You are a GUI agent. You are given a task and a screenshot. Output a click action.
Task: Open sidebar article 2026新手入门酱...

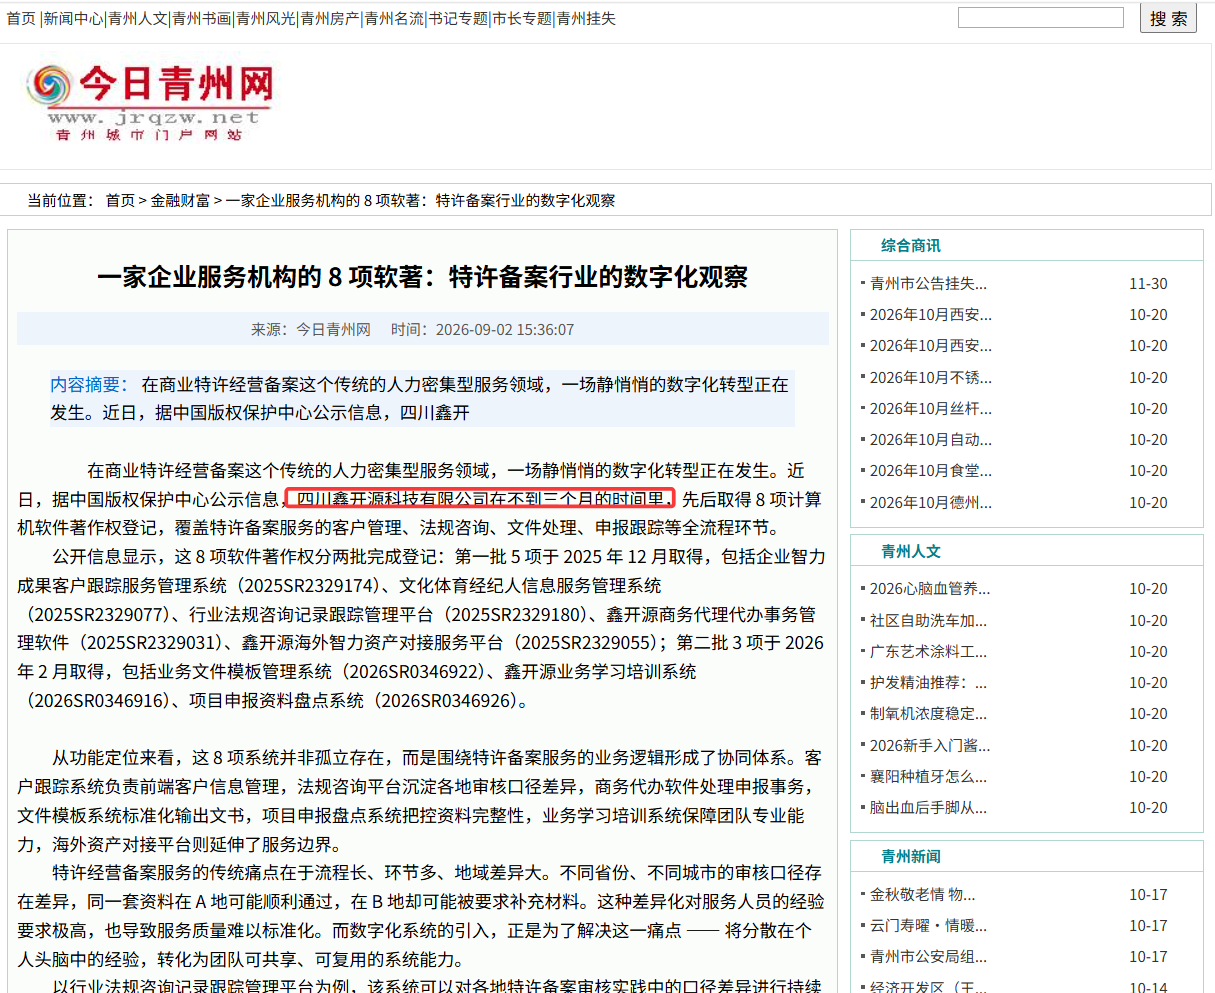pos(930,745)
